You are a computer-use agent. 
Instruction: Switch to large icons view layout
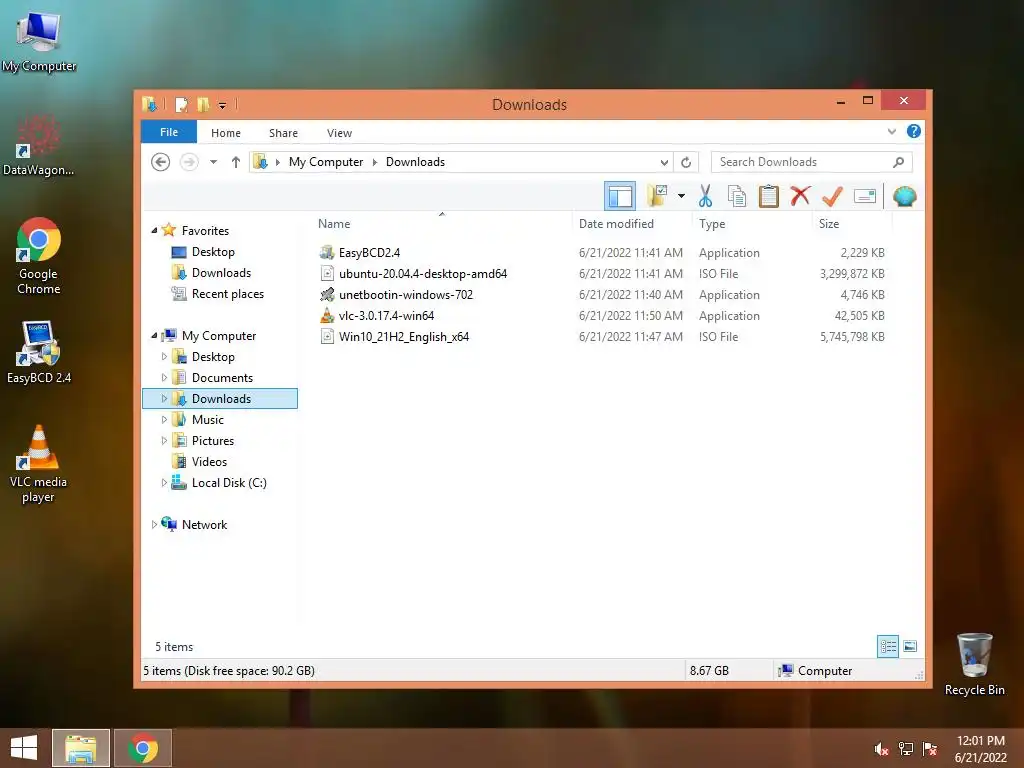click(x=910, y=647)
